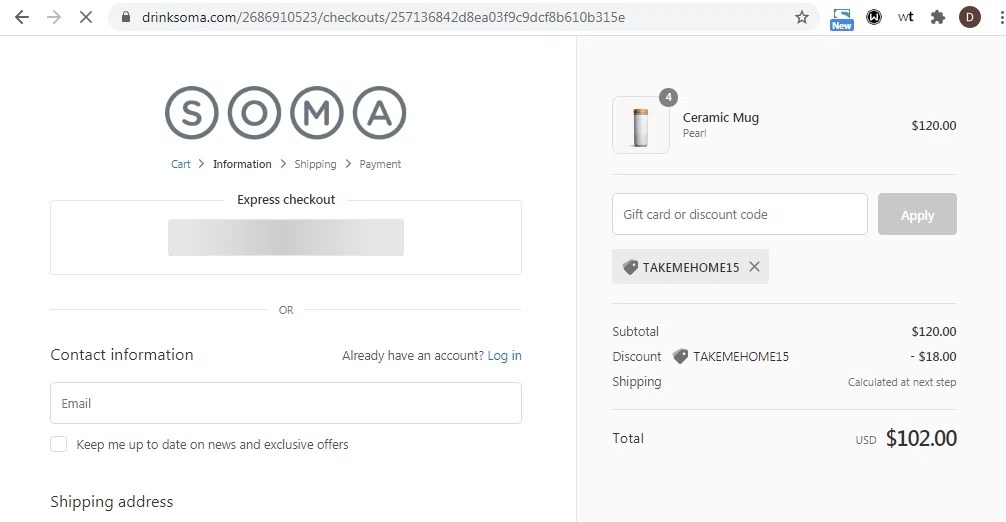Click the browser forward arrow
This screenshot has width=1006, height=522.
(x=54, y=17)
